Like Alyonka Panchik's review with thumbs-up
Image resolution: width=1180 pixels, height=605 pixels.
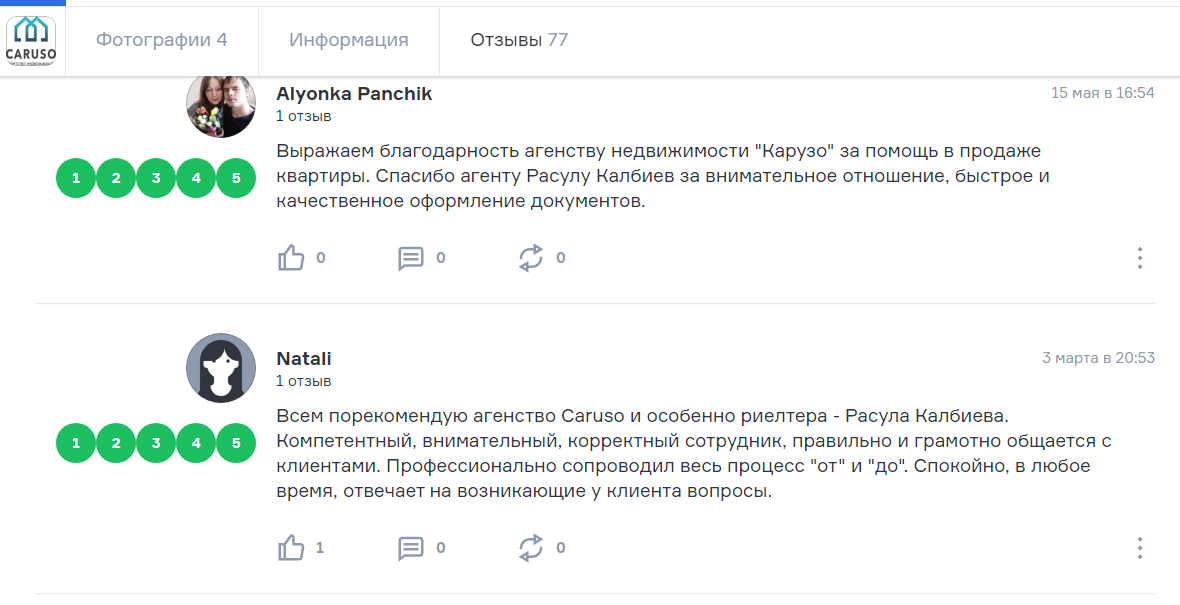291,258
